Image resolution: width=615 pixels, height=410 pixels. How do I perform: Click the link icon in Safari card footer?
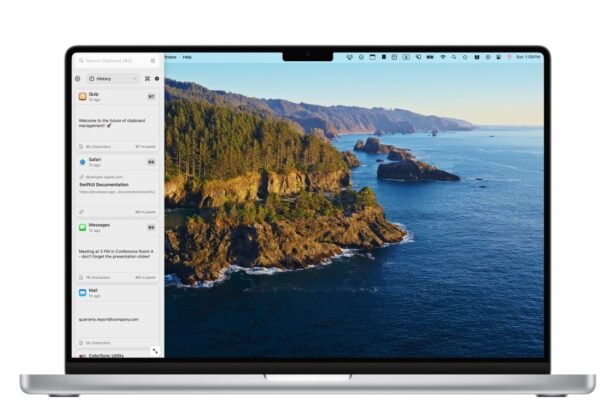pyautogui.click(x=81, y=212)
